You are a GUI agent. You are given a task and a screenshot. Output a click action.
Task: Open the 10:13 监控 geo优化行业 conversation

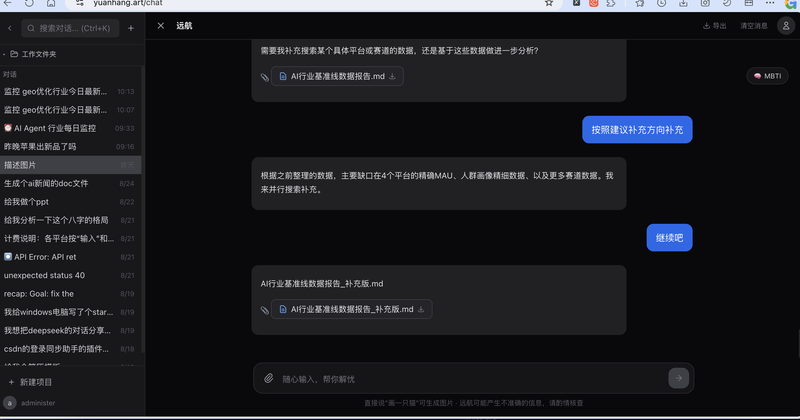pyautogui.click(x=70, y=91)
